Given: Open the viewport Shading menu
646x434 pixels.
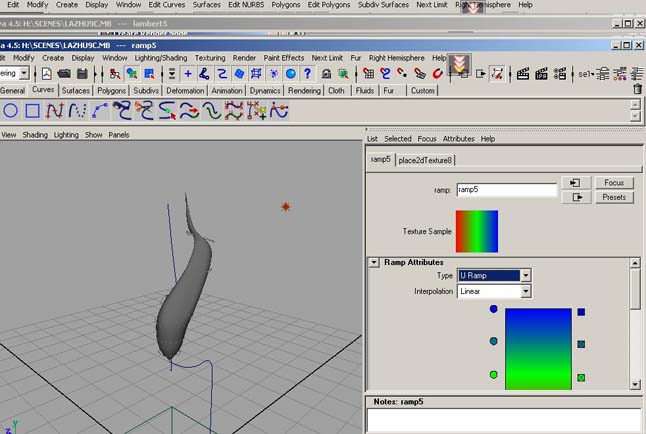Looking at the screenshot, I should point(35,135).
